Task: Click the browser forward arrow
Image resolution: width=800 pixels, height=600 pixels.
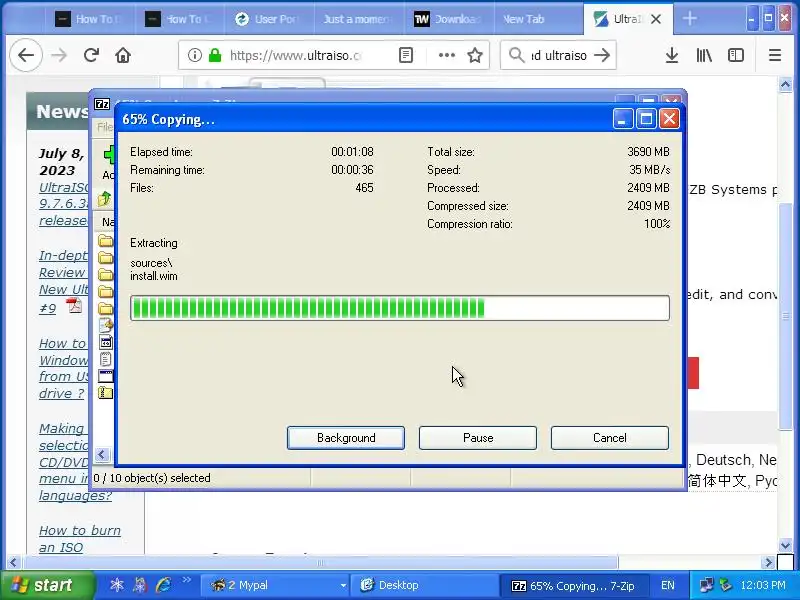Action: [59, 55]
